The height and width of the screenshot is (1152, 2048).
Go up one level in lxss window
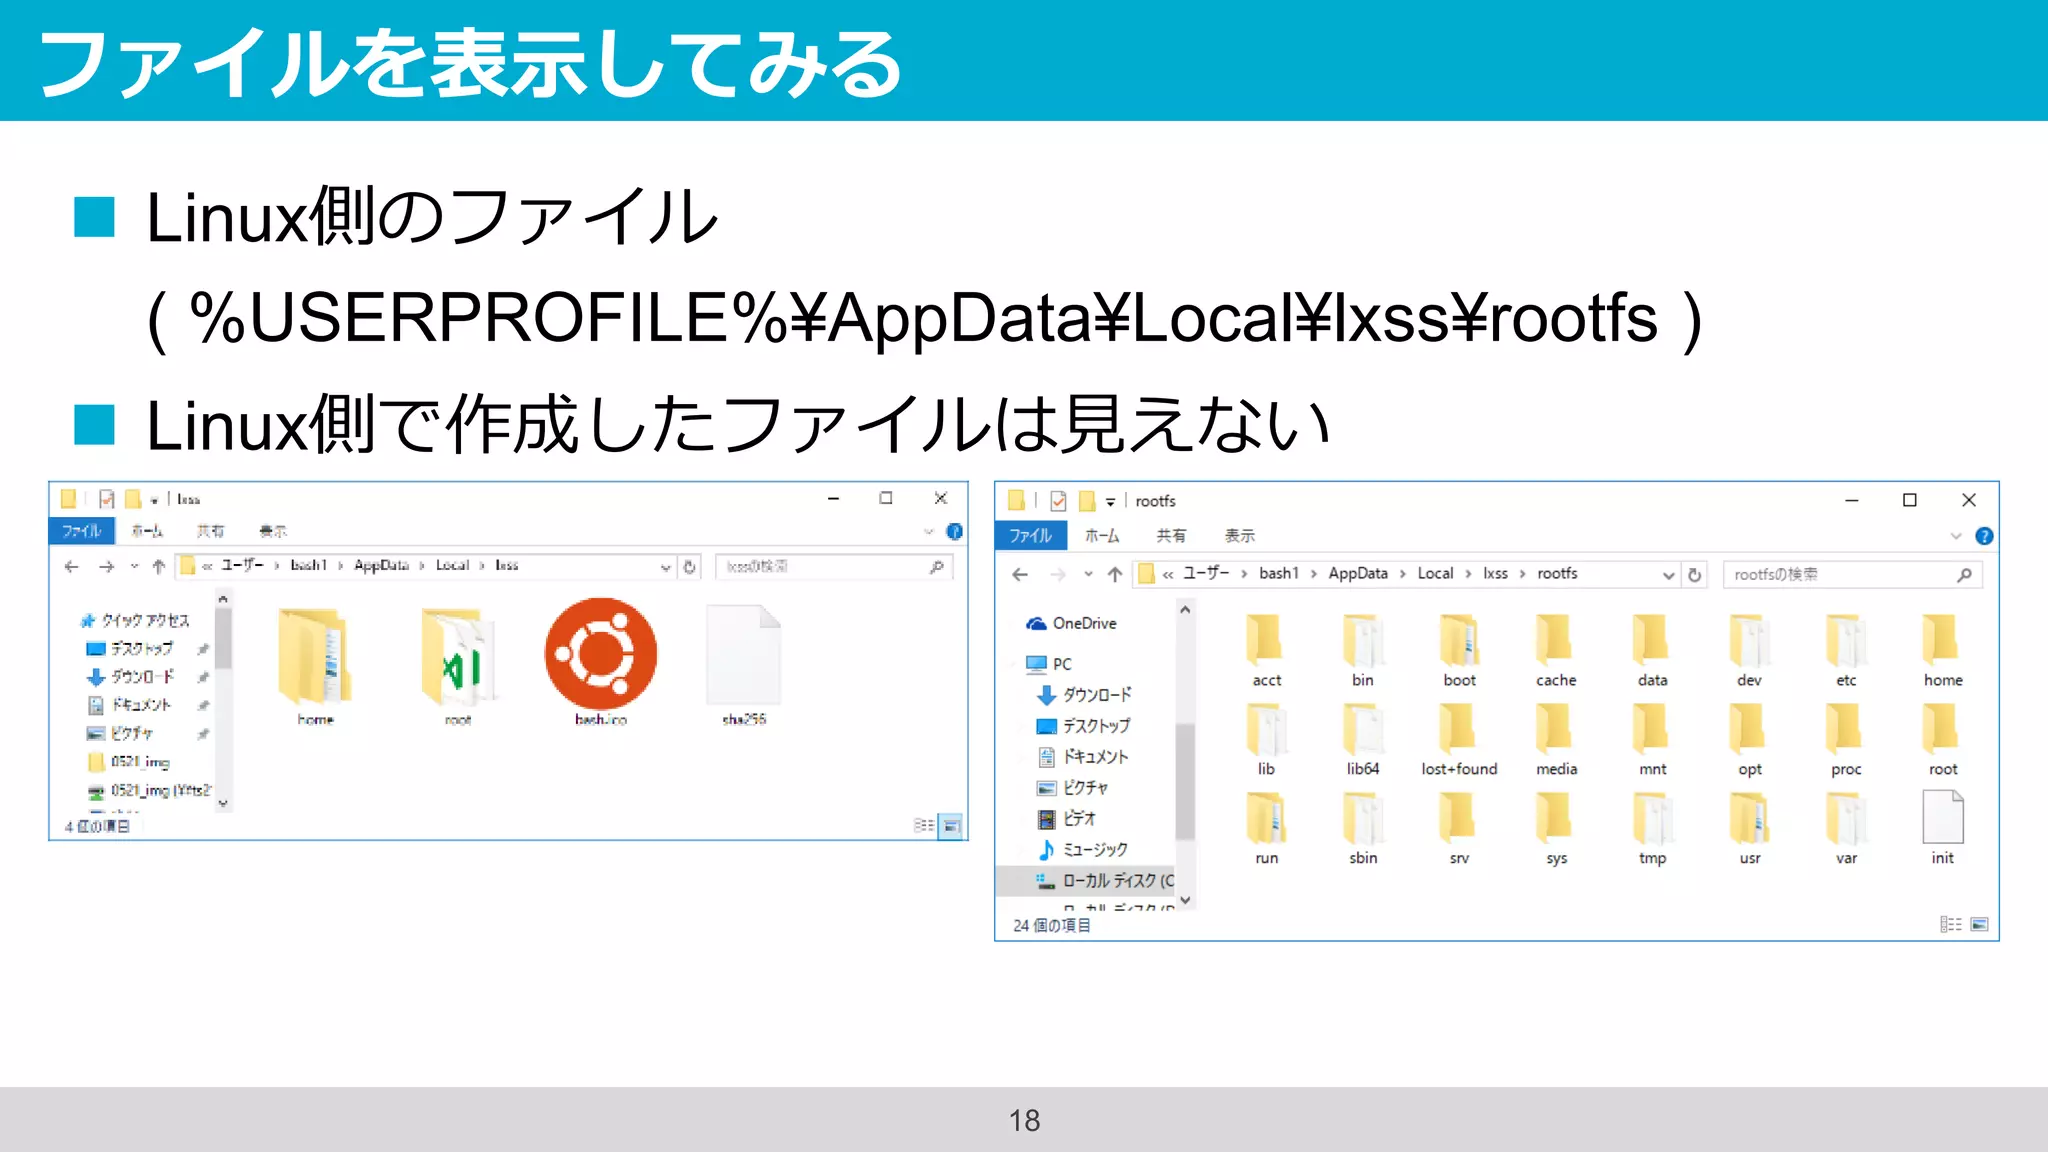point(158,567)
